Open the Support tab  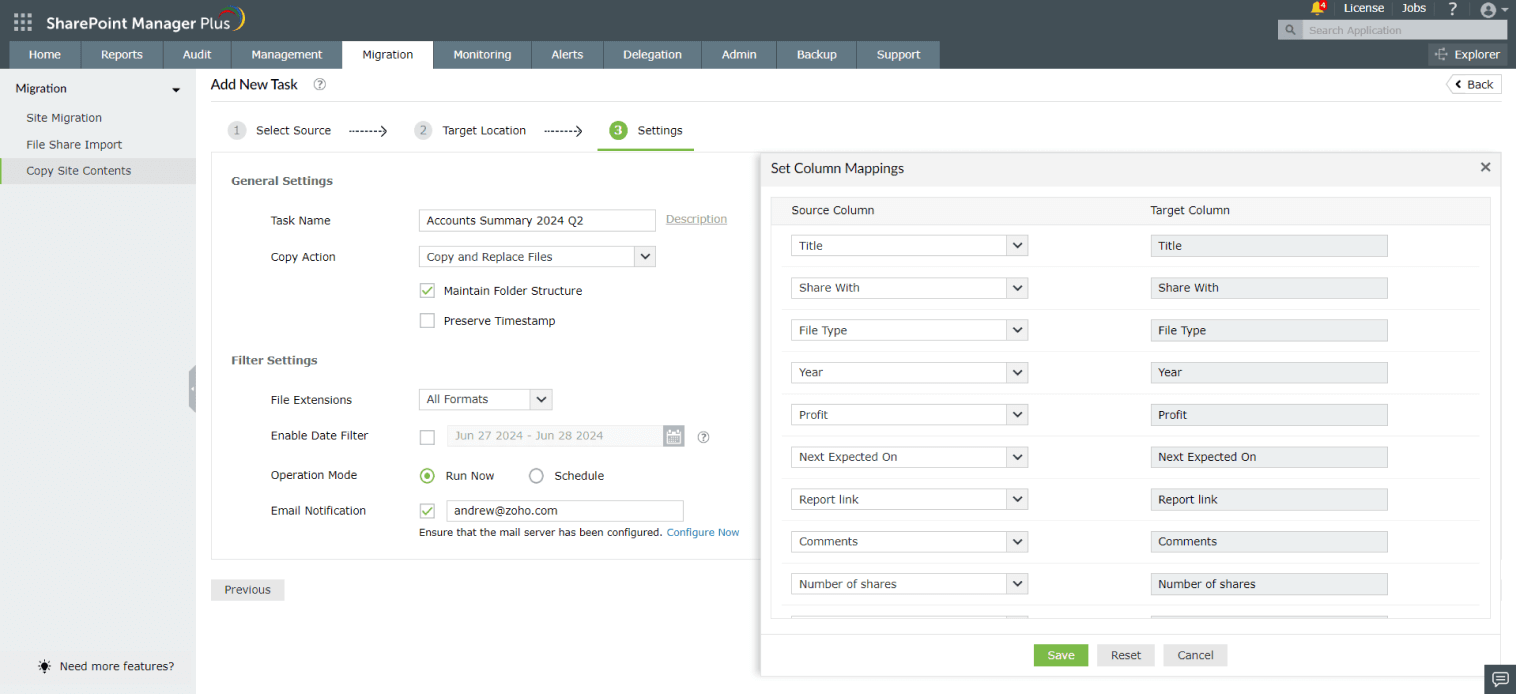(x=898, y=55)
